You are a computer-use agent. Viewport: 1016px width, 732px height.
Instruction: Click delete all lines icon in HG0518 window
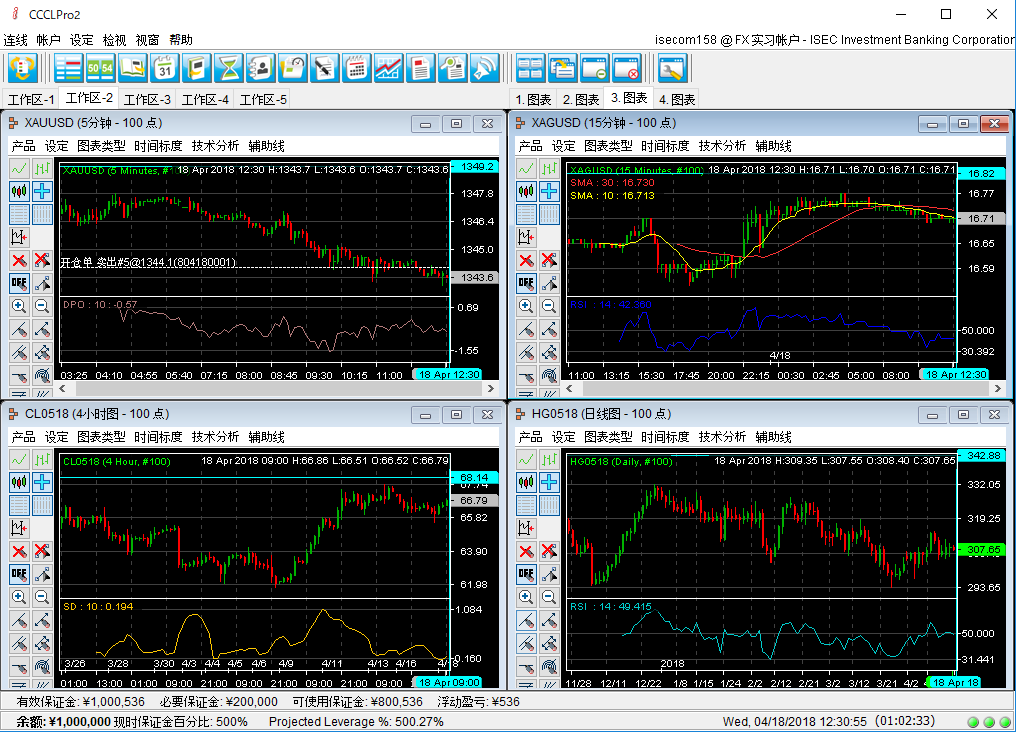click(x=549, y=551)
